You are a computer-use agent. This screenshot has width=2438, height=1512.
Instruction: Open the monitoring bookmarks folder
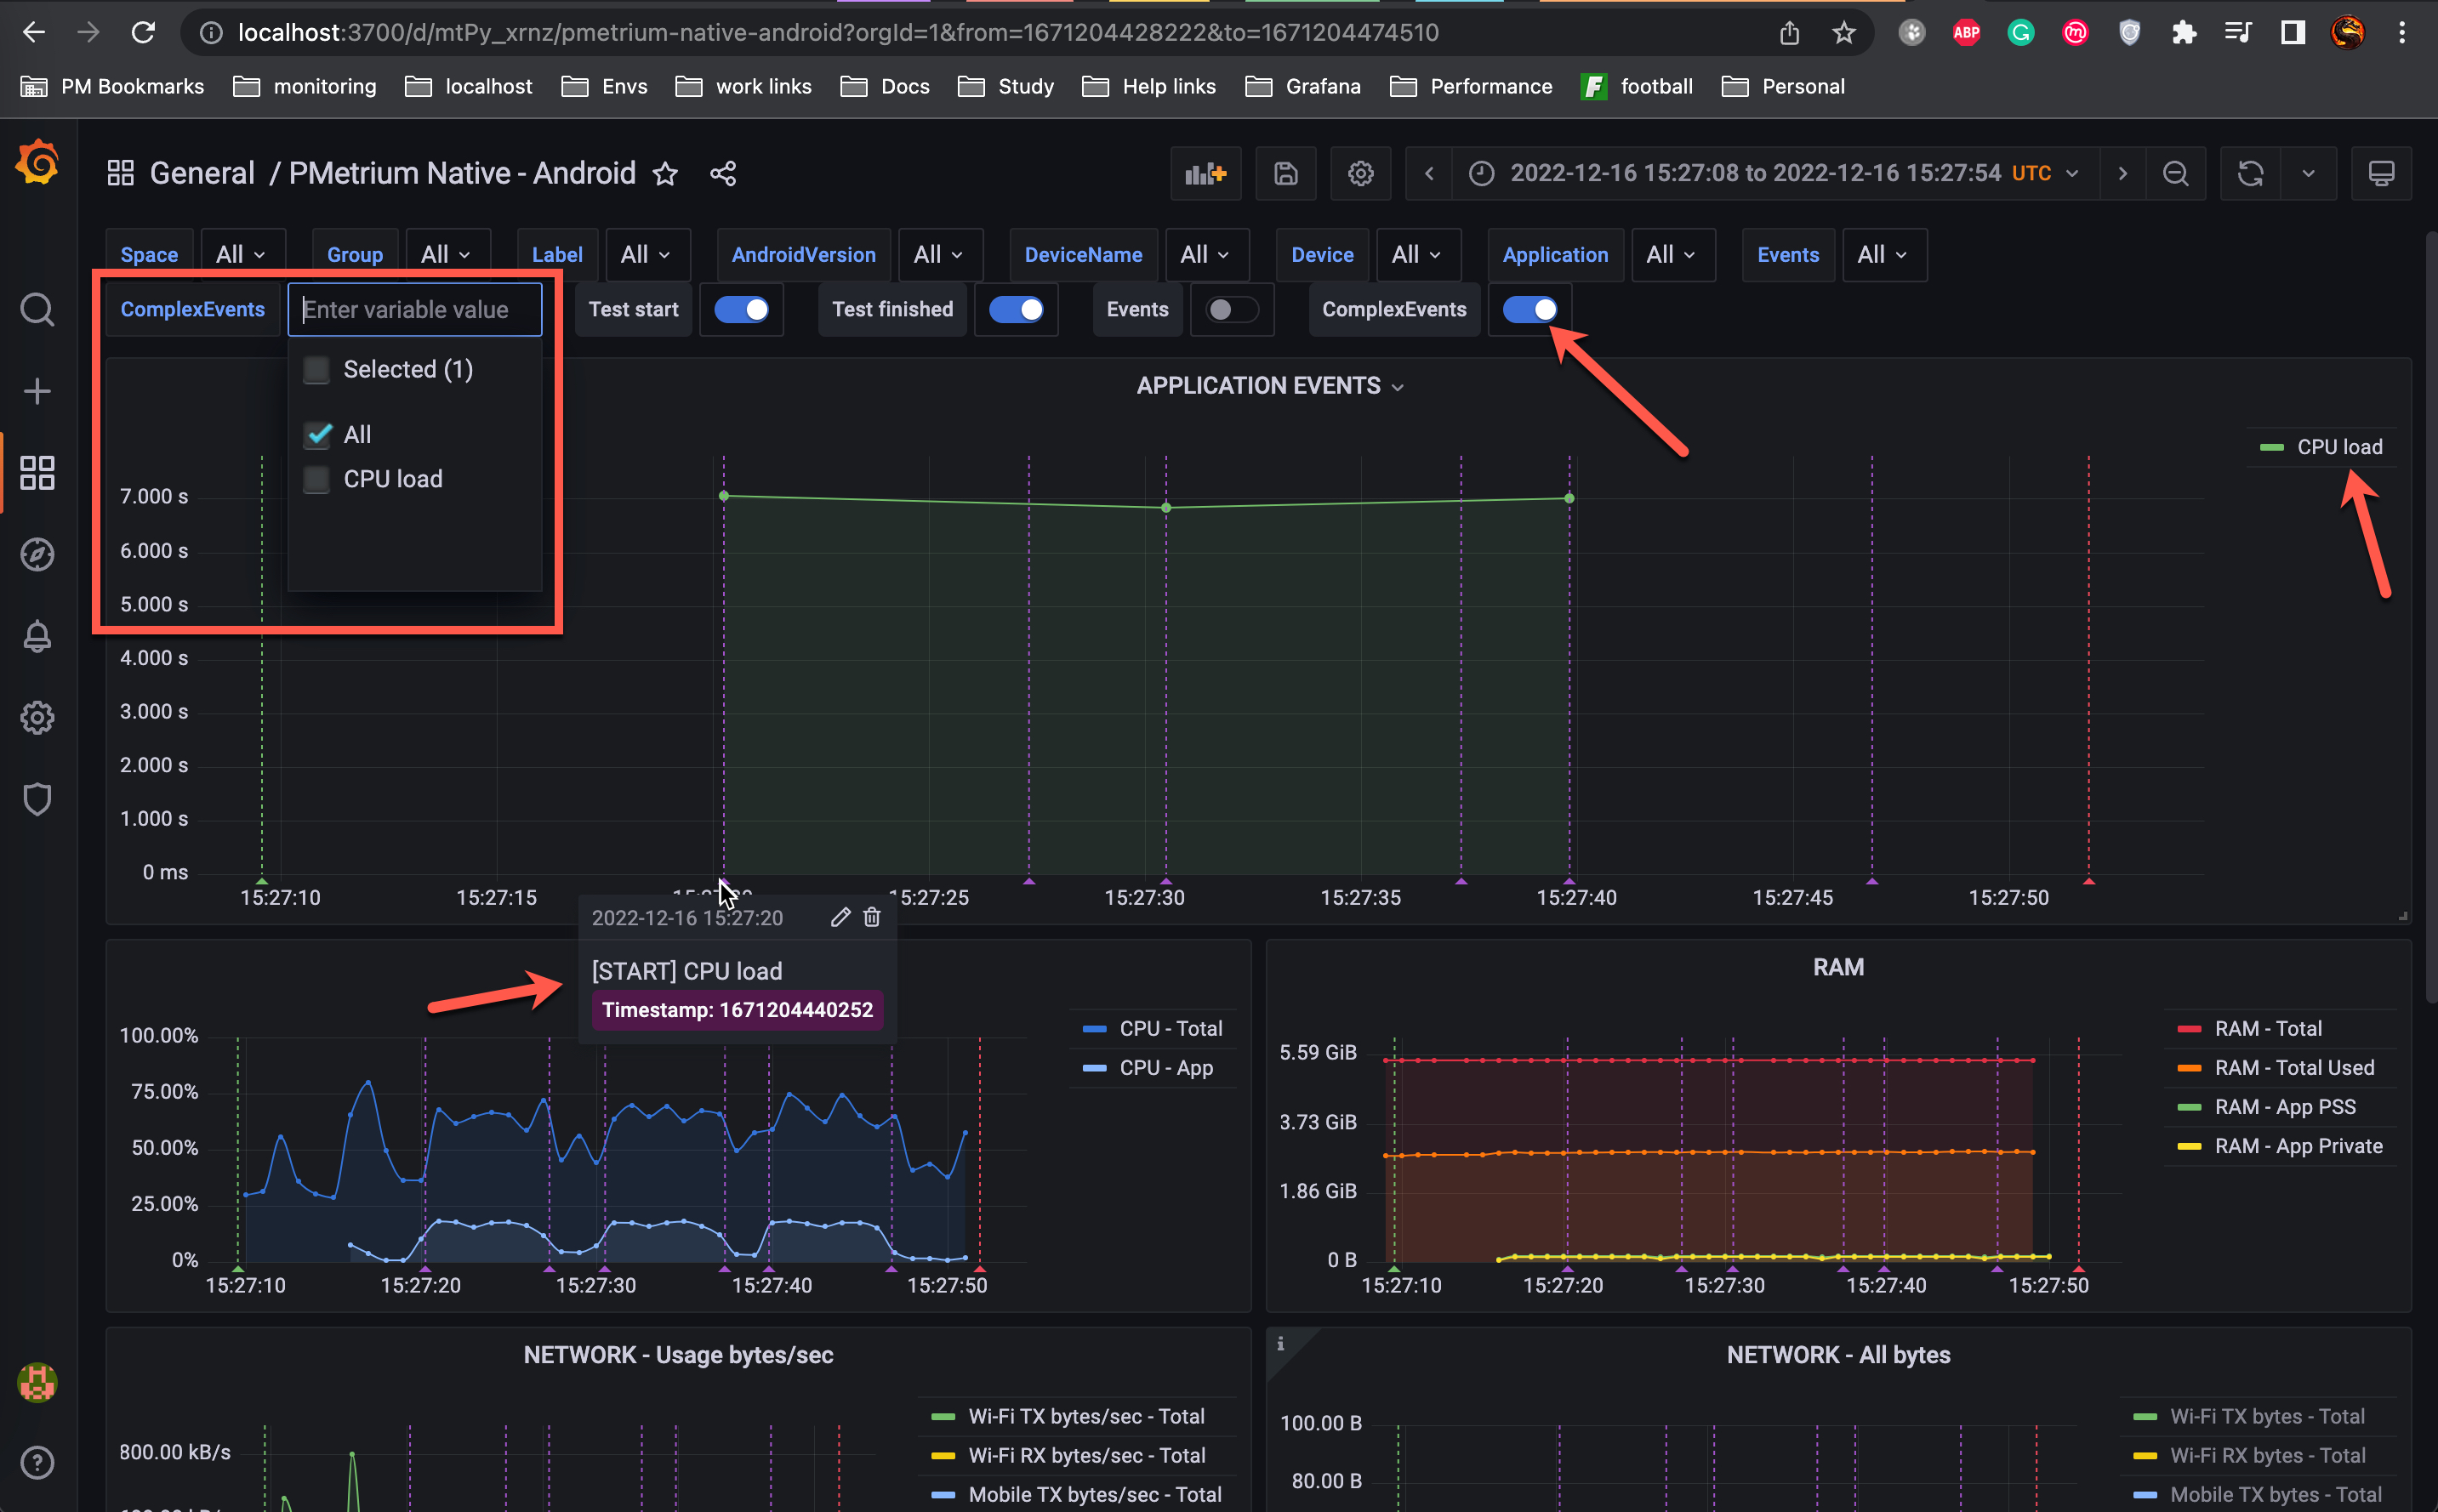[x=305, y=87]
